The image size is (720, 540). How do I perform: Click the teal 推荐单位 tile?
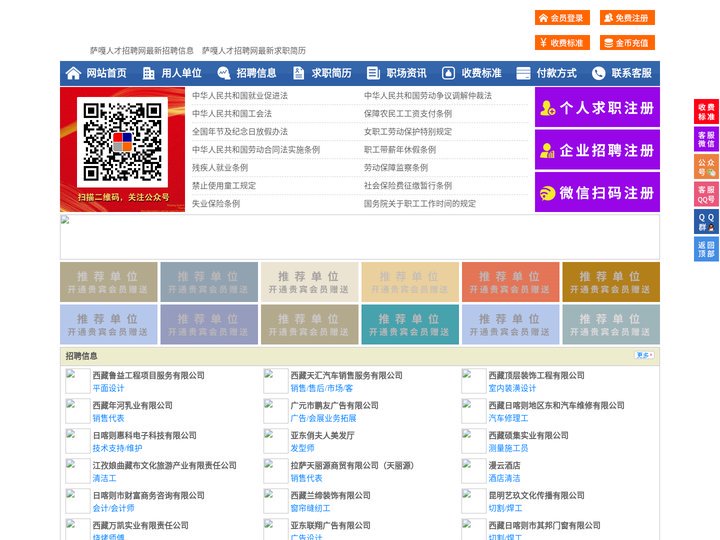pyautogui.click(x=410, y=324)
